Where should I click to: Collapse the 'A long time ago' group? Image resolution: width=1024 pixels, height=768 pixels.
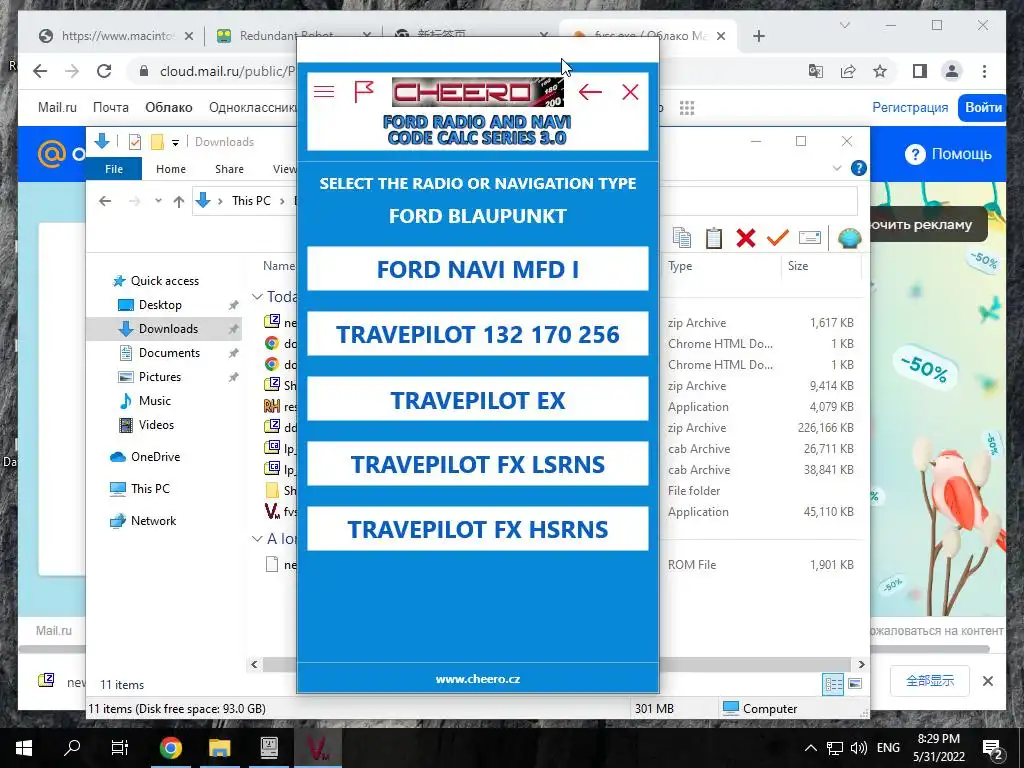click(257, 539)
